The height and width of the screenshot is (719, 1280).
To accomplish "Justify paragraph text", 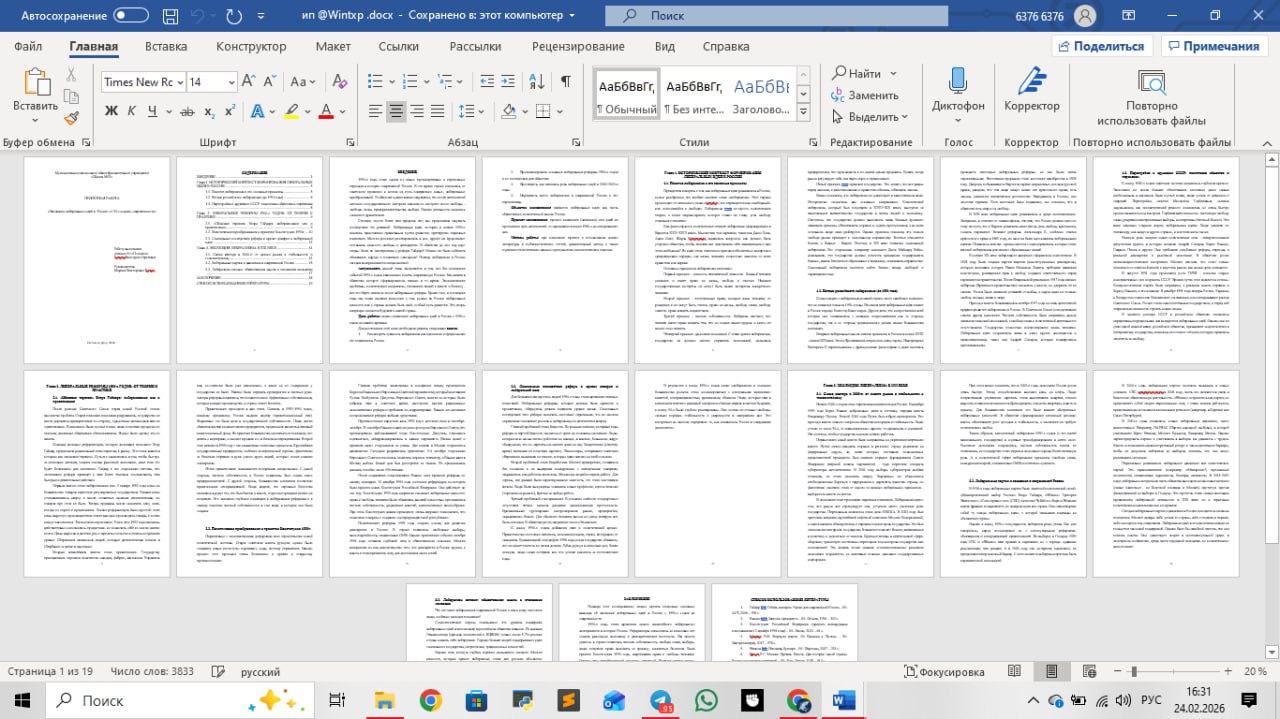I will click(438, 111).
